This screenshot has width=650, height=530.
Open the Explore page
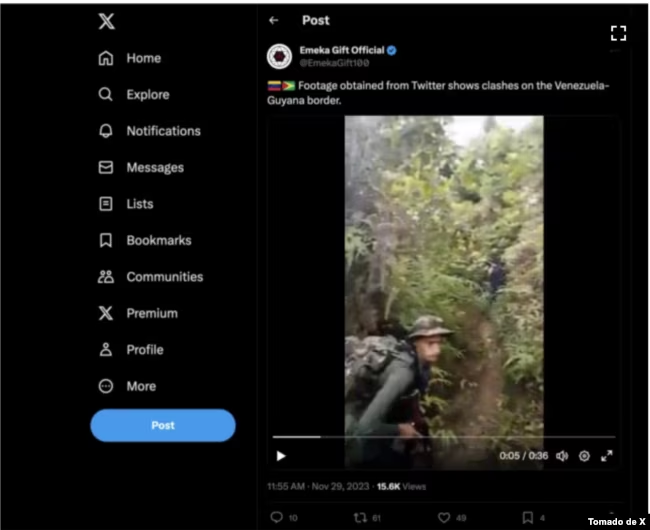pos(147,95)
